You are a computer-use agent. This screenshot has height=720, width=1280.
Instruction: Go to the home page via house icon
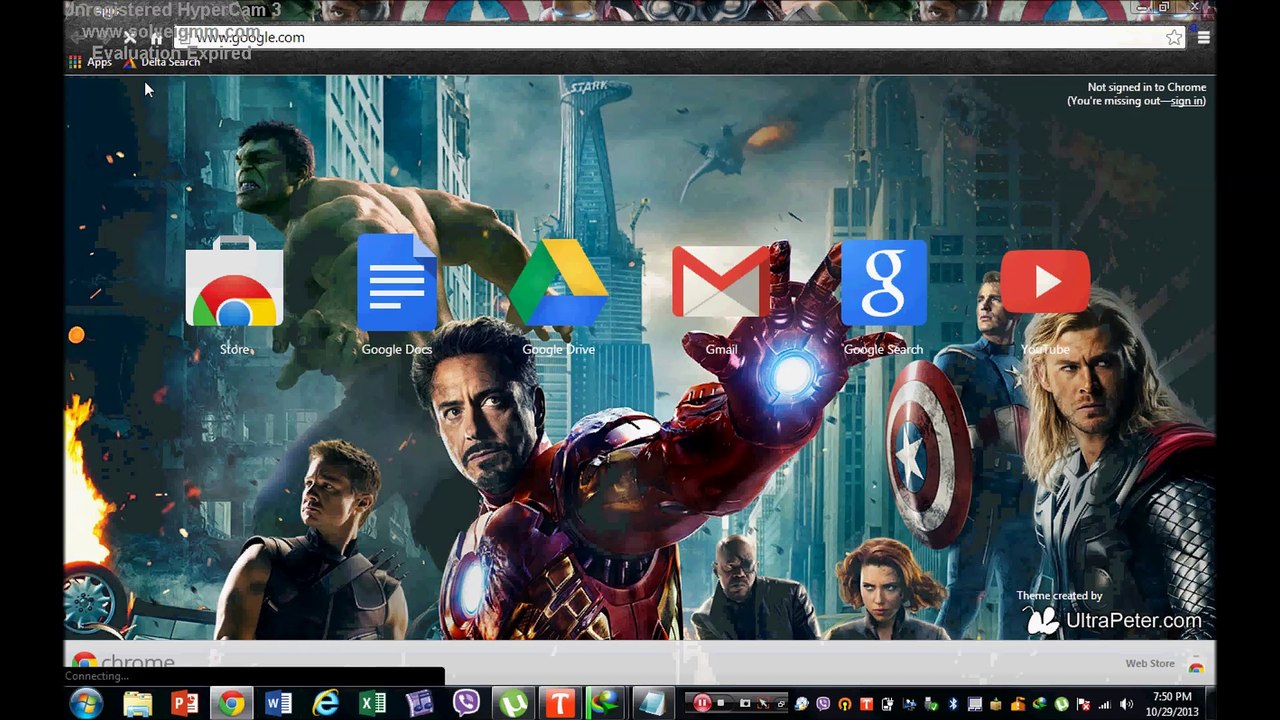pyautogui.click(x=156, y=37)
